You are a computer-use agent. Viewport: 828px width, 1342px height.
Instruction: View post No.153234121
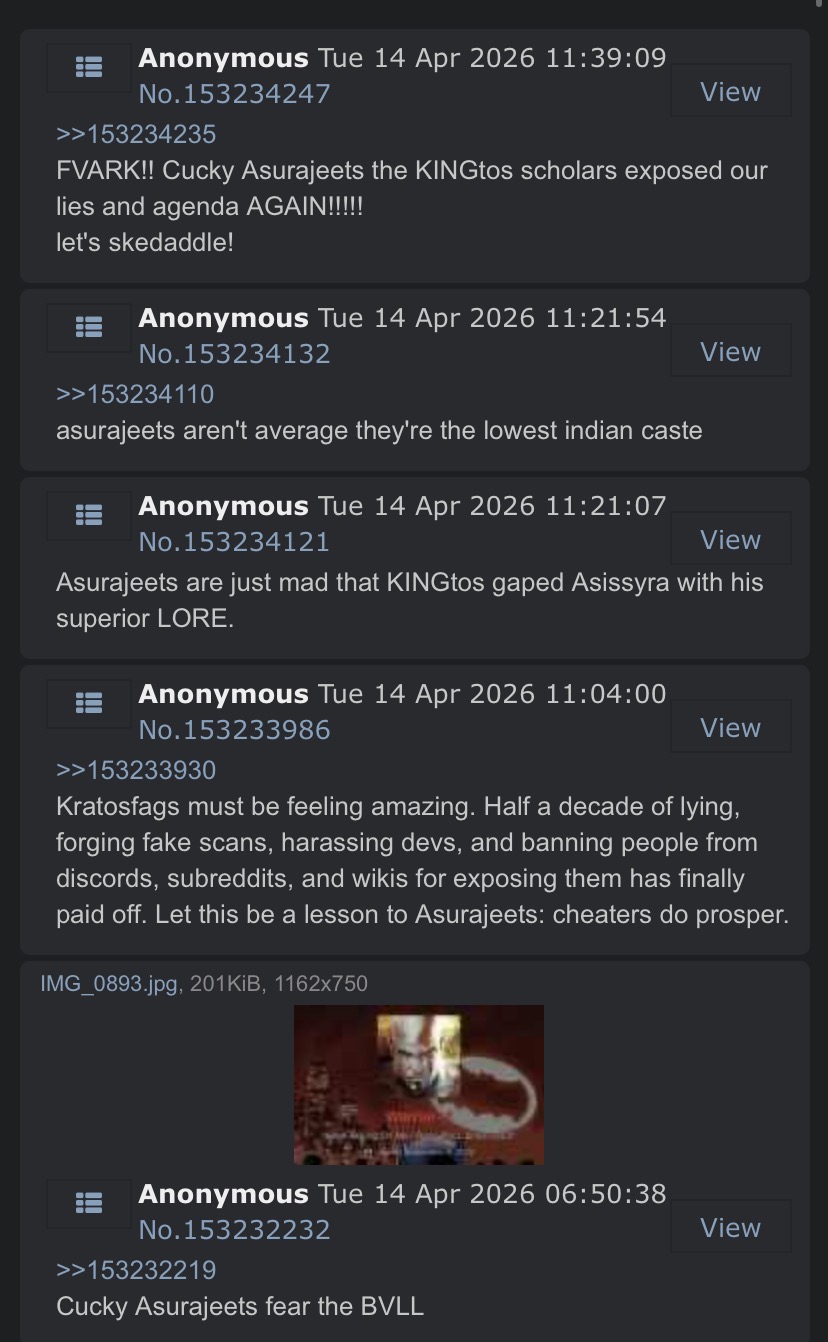pos(730,540)
